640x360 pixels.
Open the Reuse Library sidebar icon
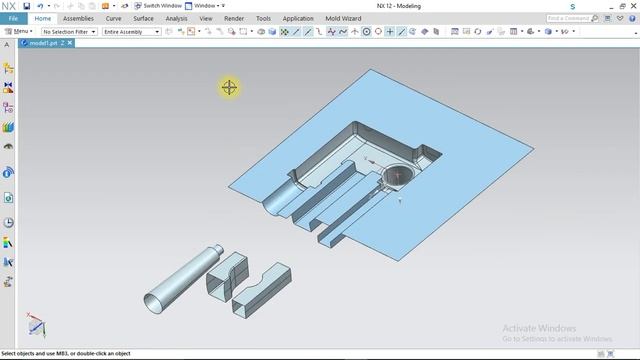point(8,127)
